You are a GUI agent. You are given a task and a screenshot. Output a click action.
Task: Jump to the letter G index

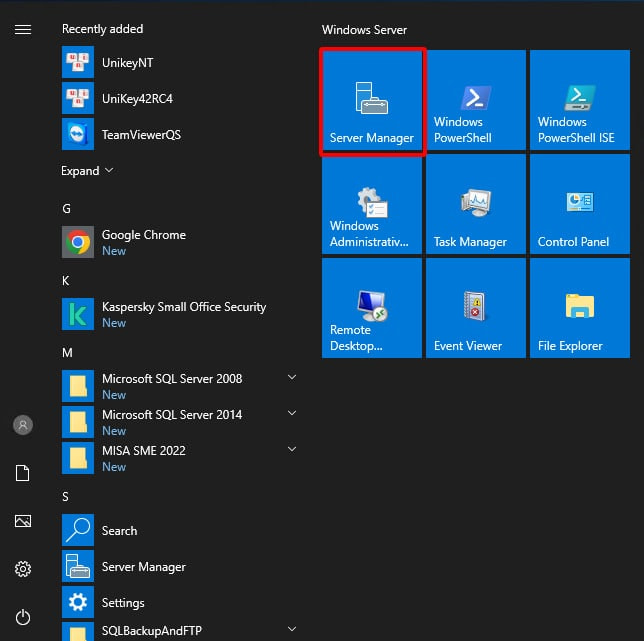tap(67, 209)
